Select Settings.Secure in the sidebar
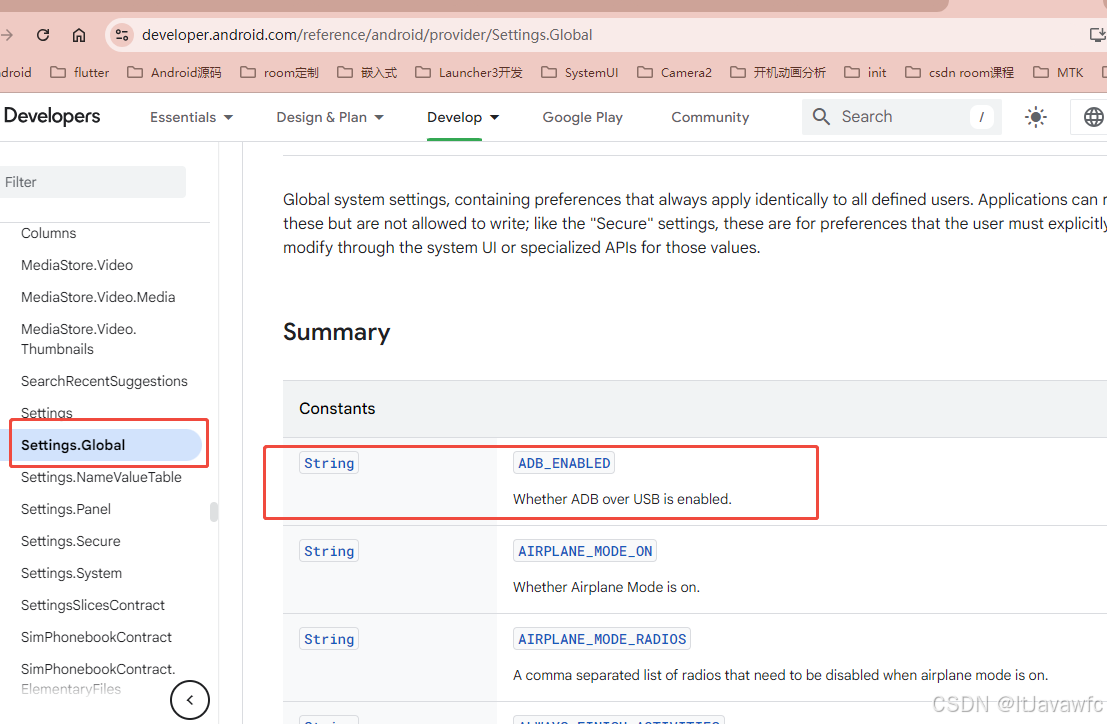The image size is (1107, 724). click(x=71, y=541)
